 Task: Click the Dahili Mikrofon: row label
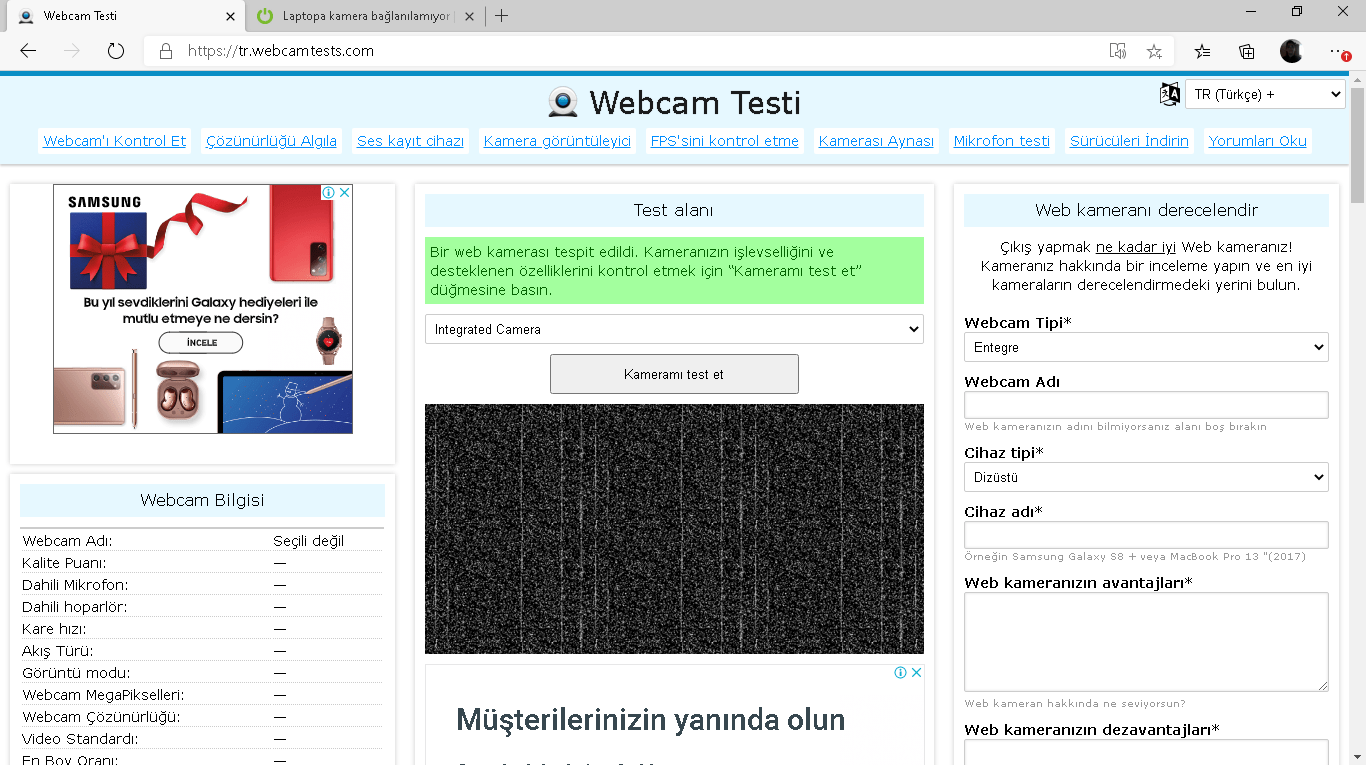tap(75, 585)
